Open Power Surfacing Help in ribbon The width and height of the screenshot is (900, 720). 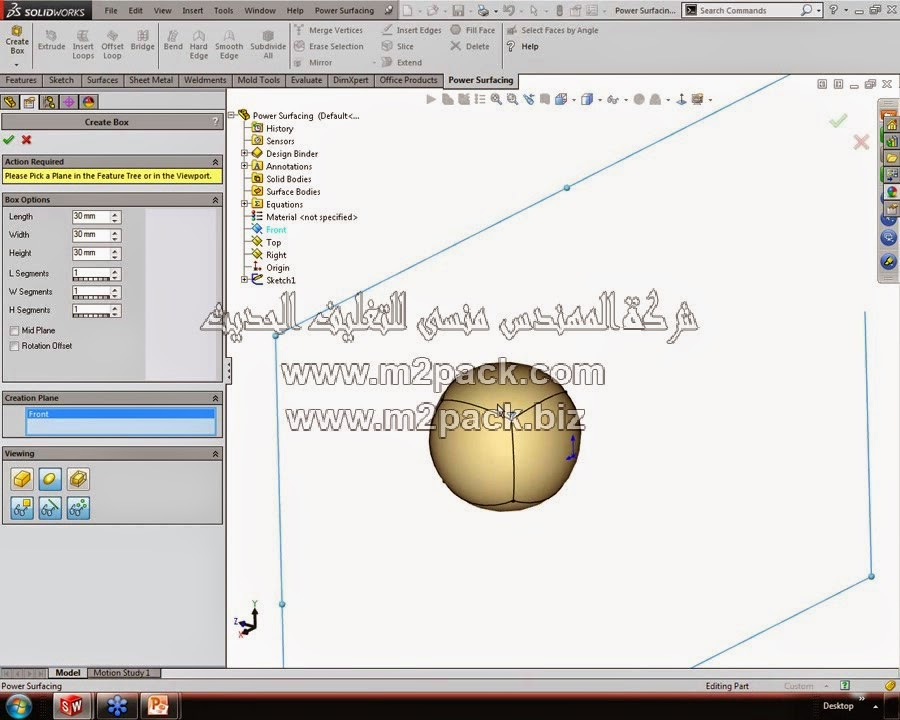(522, 47)
